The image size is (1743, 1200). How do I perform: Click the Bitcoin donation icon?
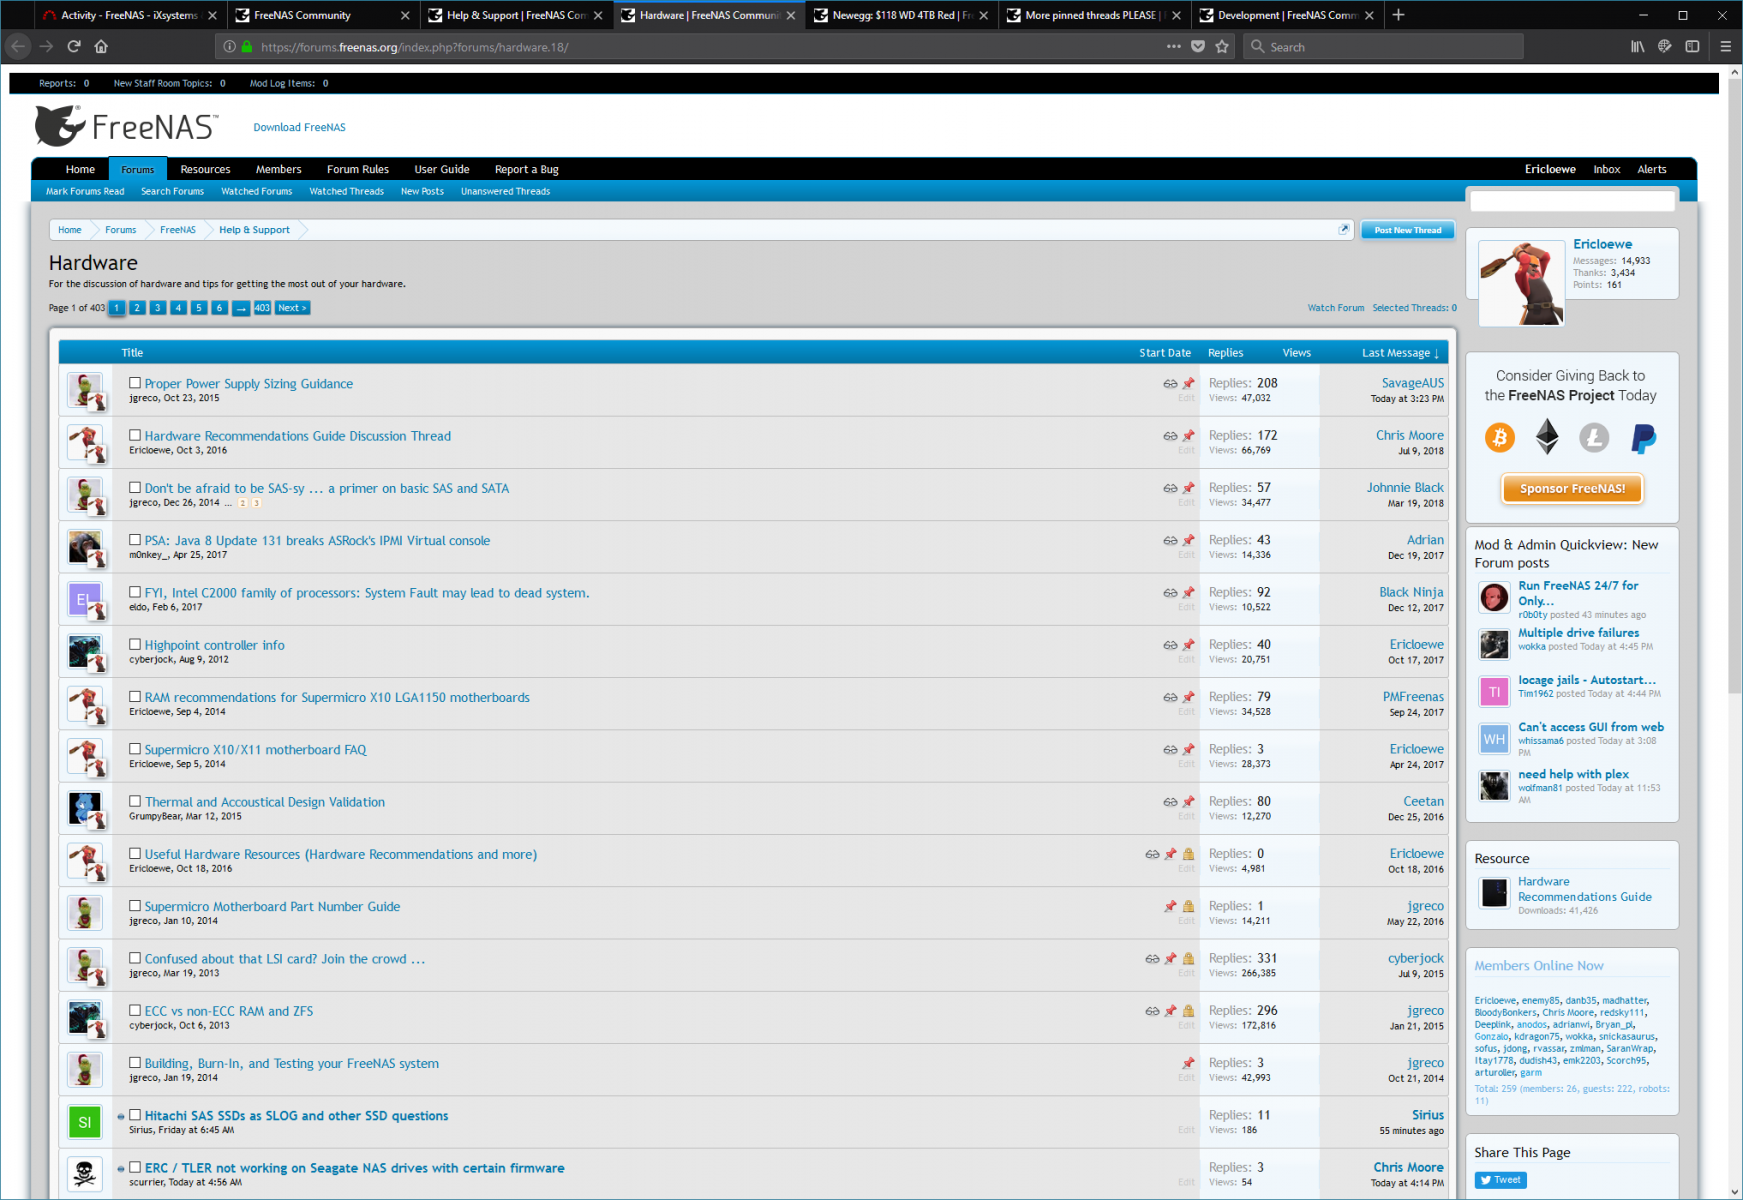pyautogui.click(x=1499, y=437)
